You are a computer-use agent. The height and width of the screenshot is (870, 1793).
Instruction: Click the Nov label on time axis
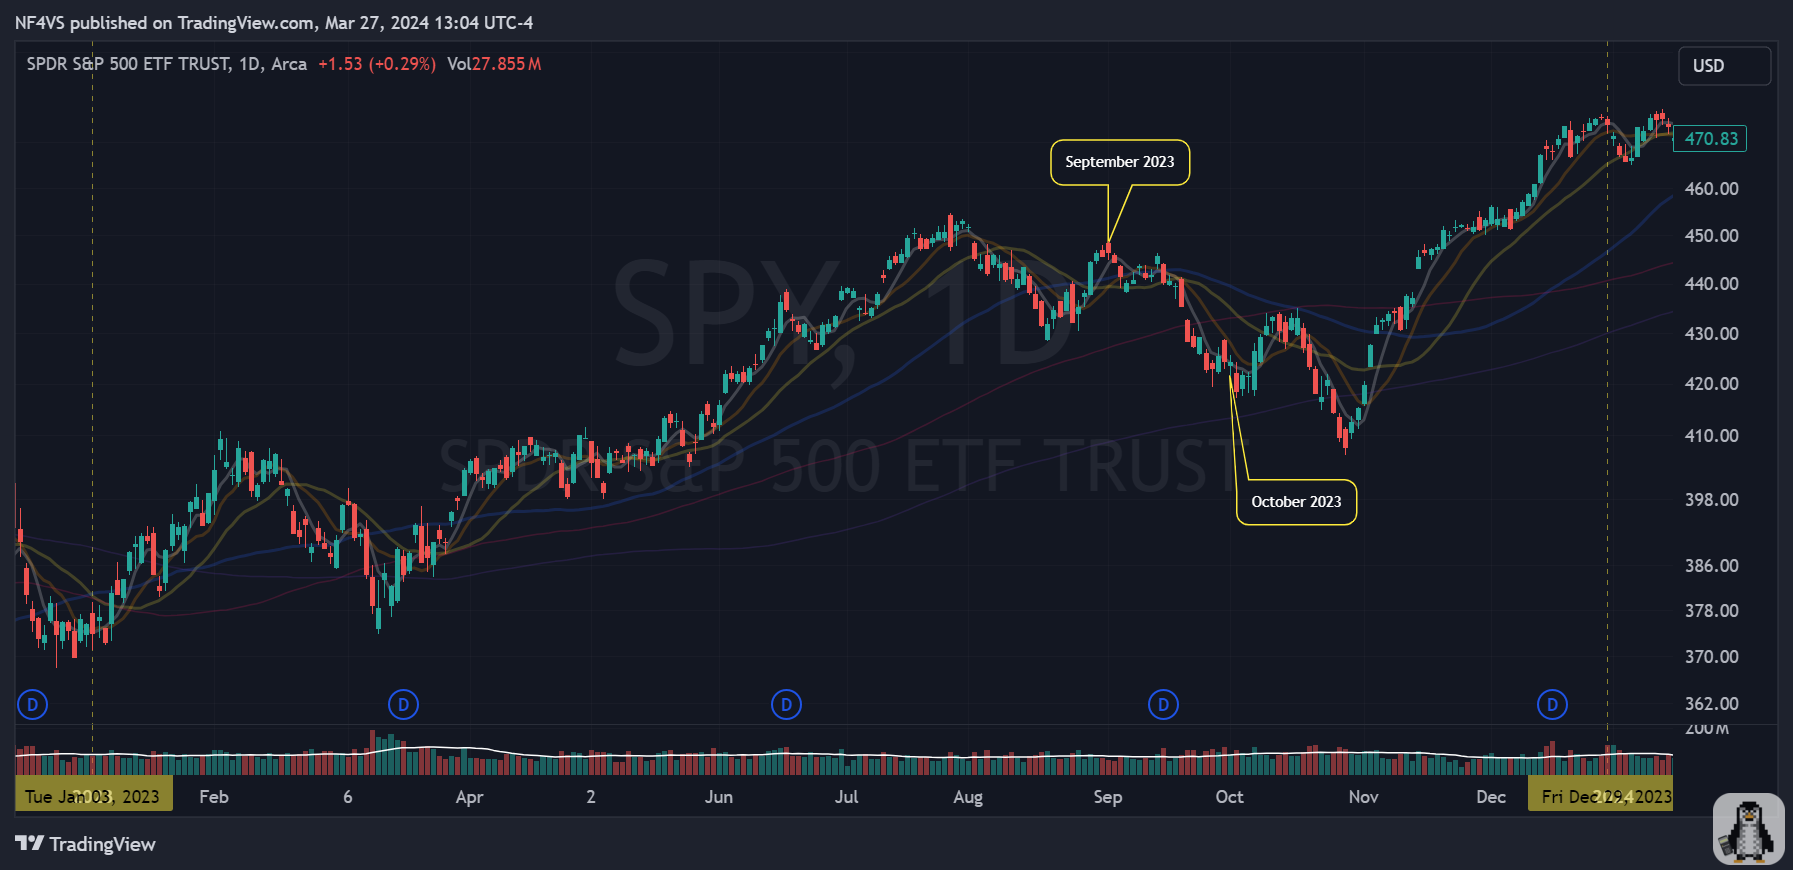tap(1364, 797)
